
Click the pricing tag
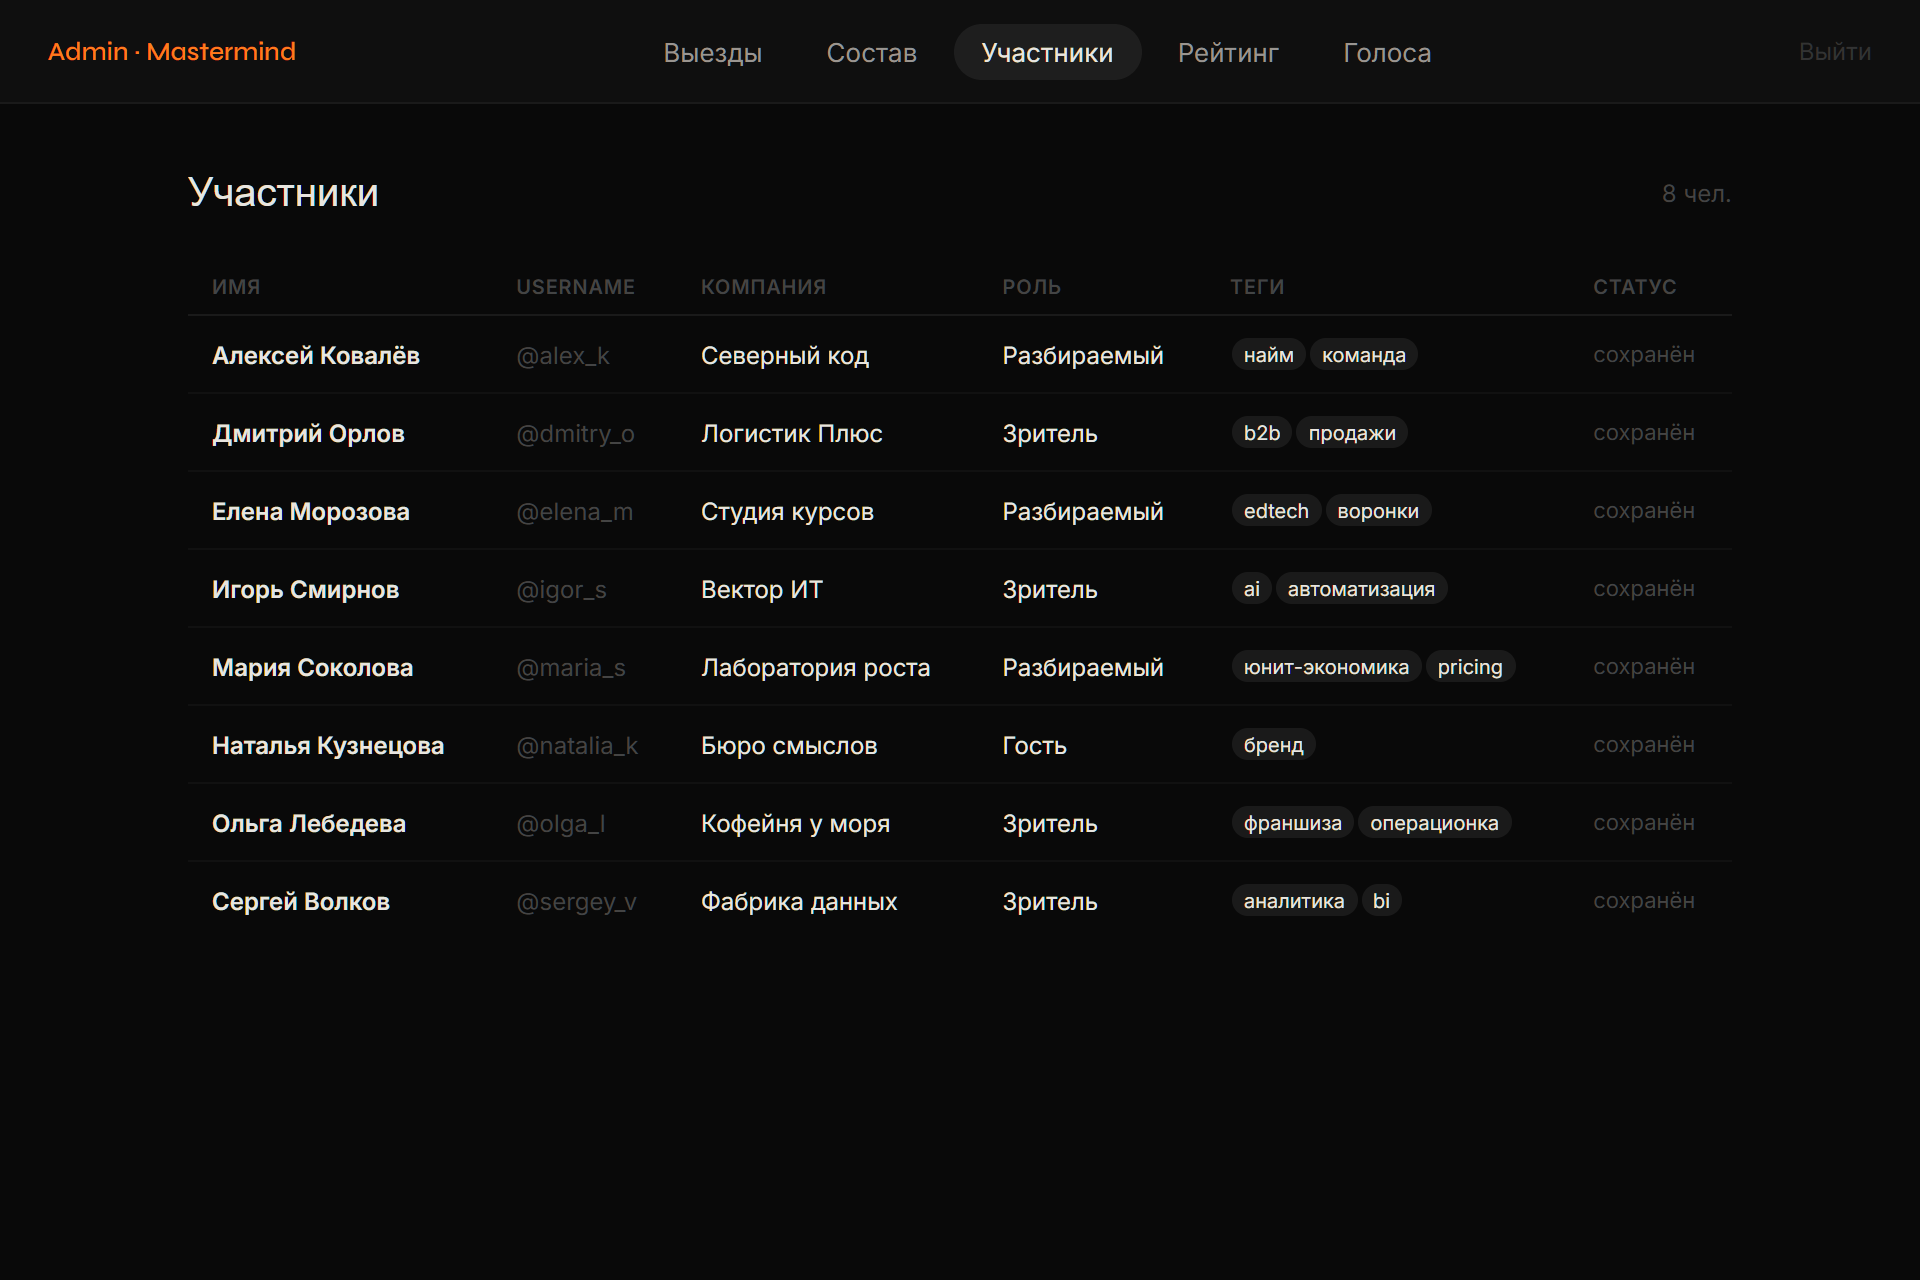point(1470,667)
